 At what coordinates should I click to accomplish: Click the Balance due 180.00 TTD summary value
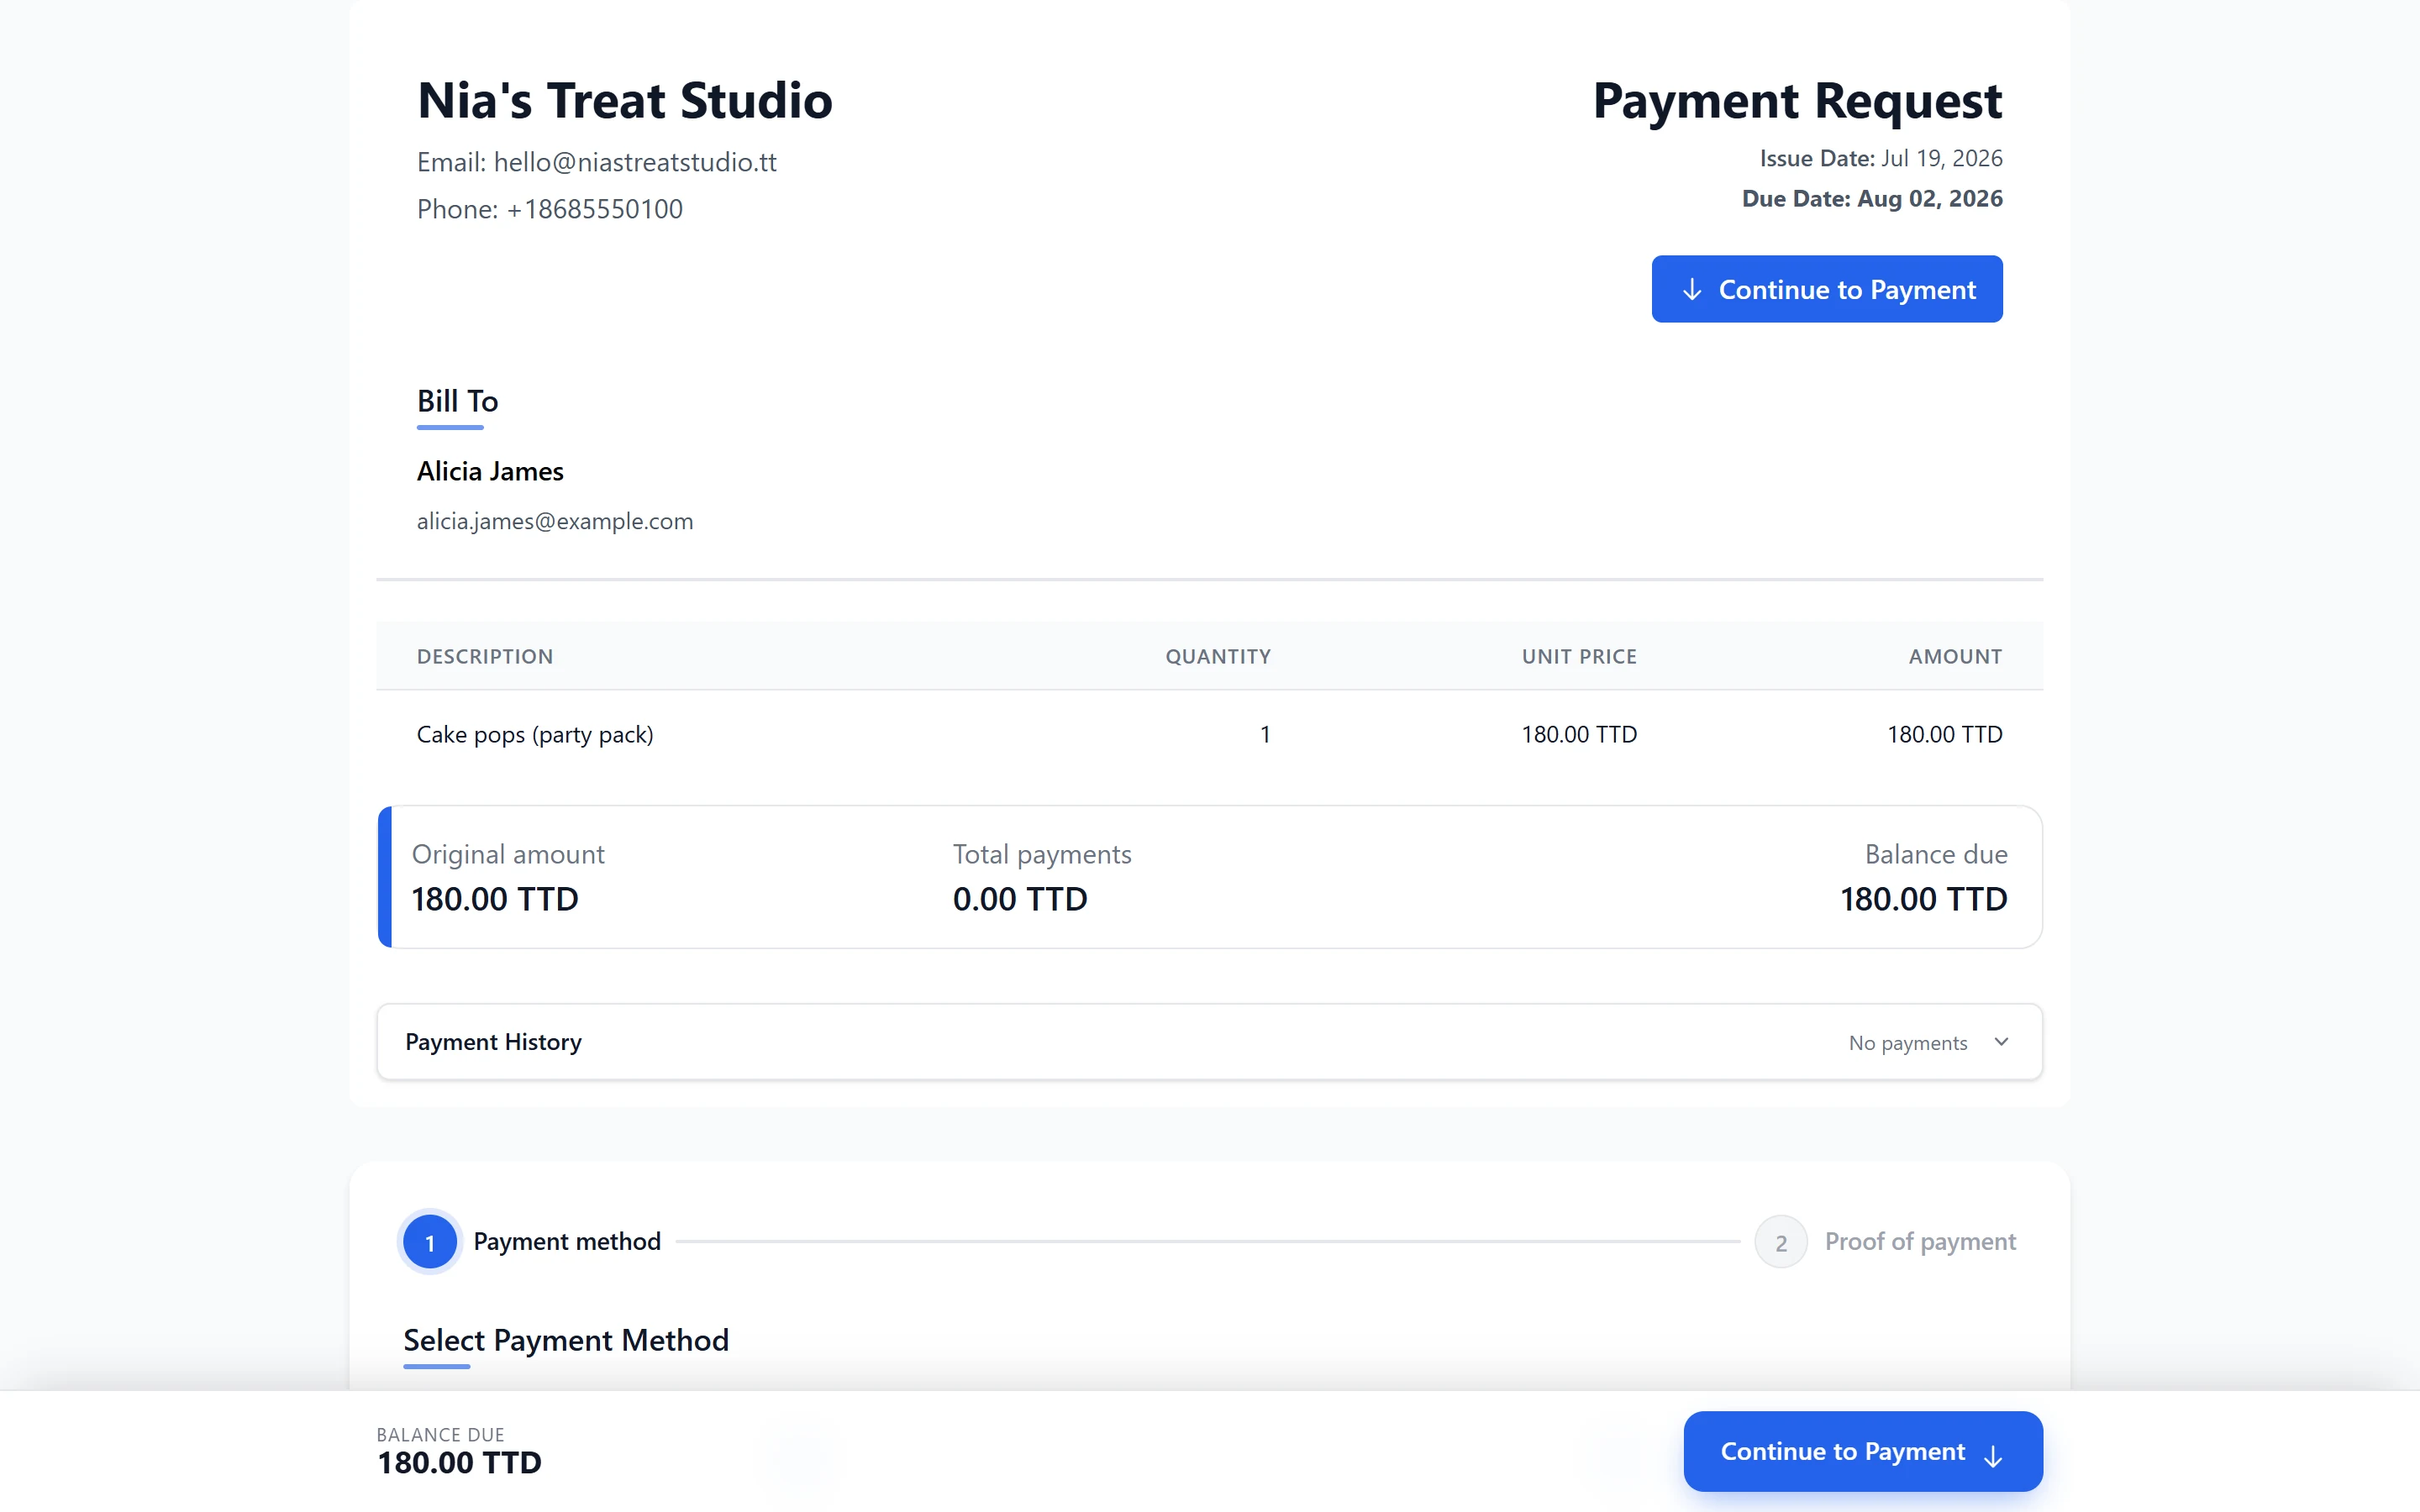(1923, 899)
